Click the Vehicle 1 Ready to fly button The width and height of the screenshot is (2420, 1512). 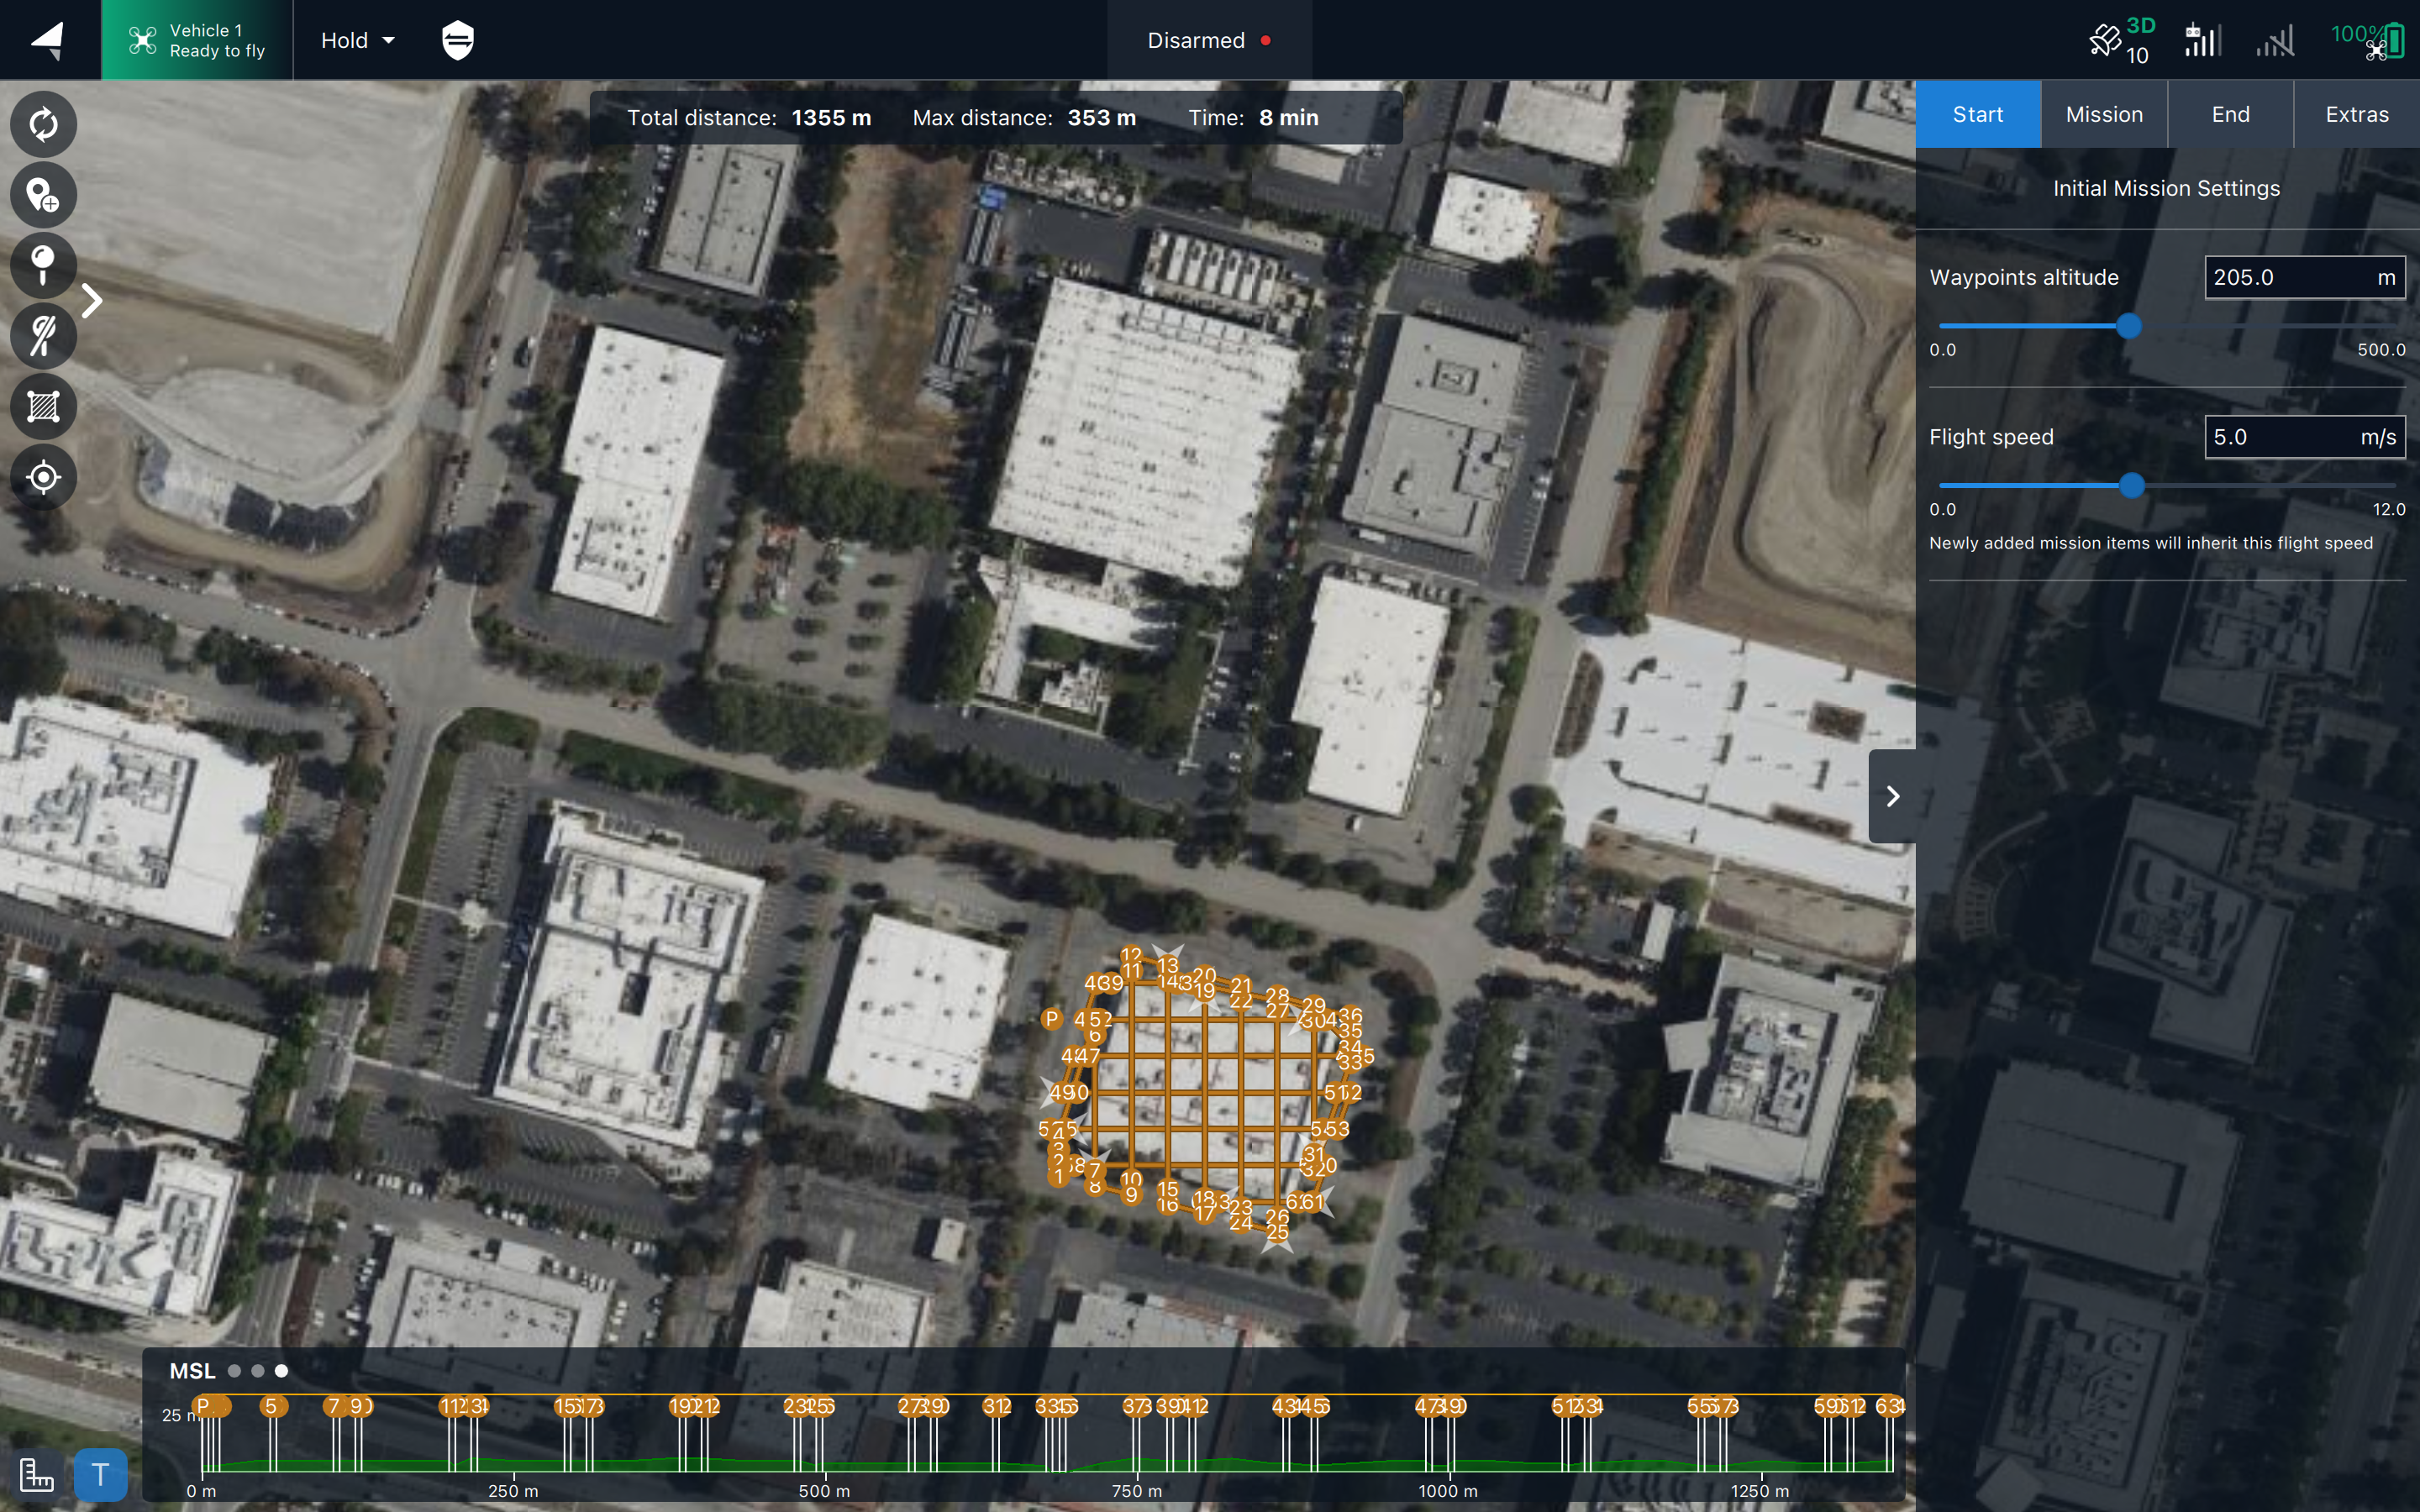click(x=197, y=40)
